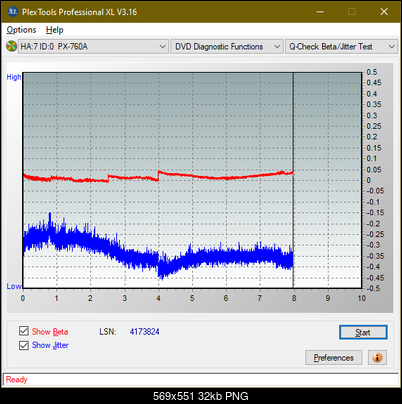Open the Help menu

pyautogui.click(x=55, y=30)
